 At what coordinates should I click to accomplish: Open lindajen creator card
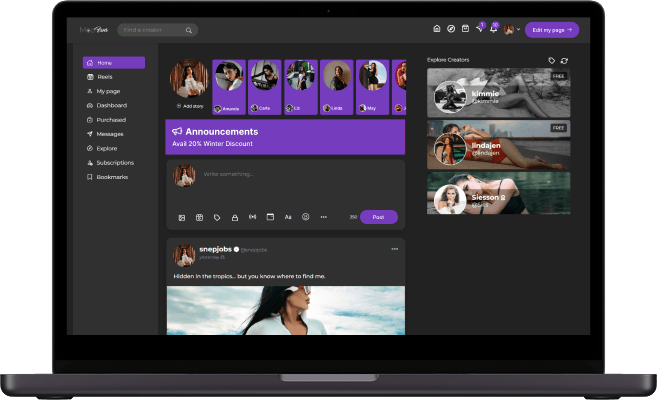pyautogui.click(x=499, y=145)
